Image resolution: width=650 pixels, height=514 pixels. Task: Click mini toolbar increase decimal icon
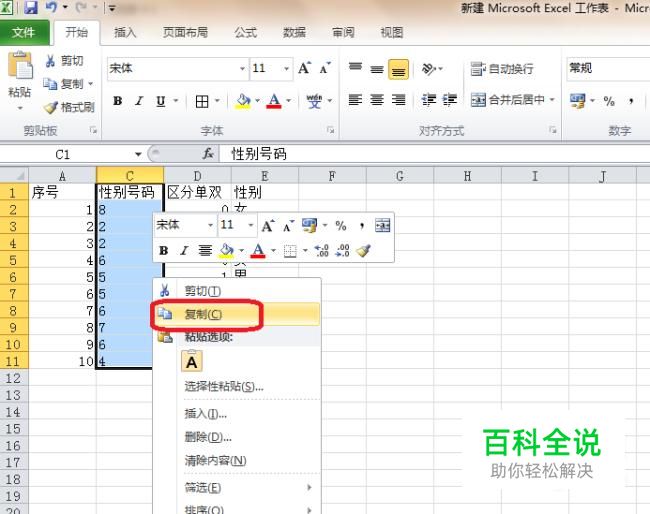pos(322,250)
